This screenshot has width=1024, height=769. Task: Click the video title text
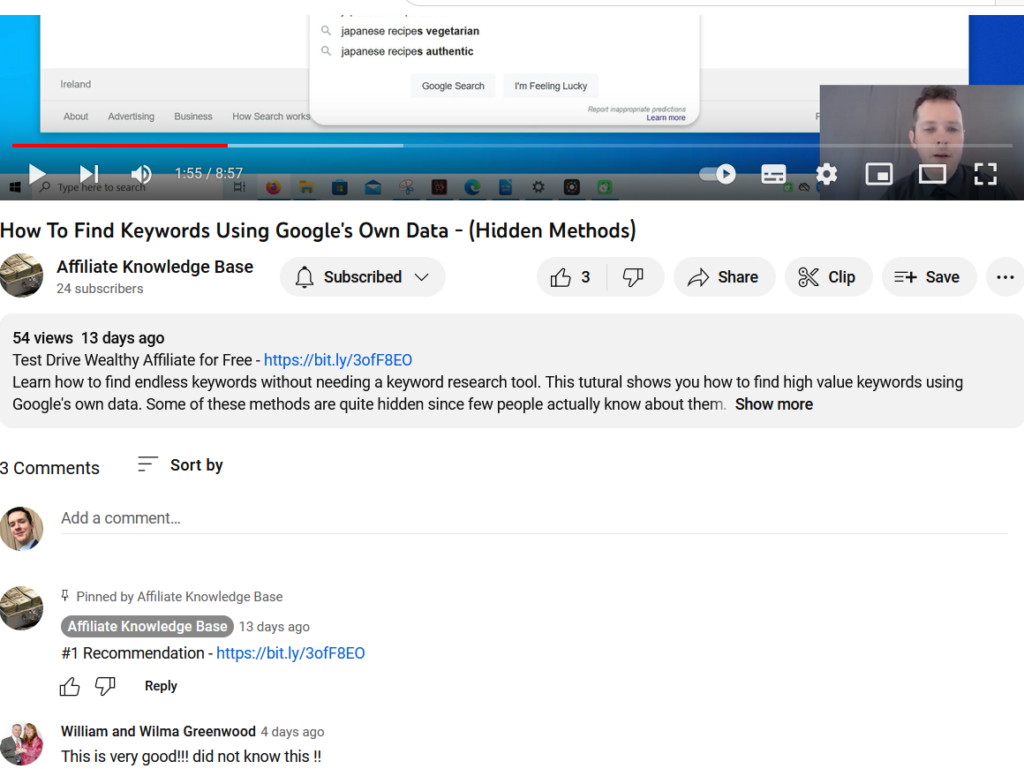318,231
